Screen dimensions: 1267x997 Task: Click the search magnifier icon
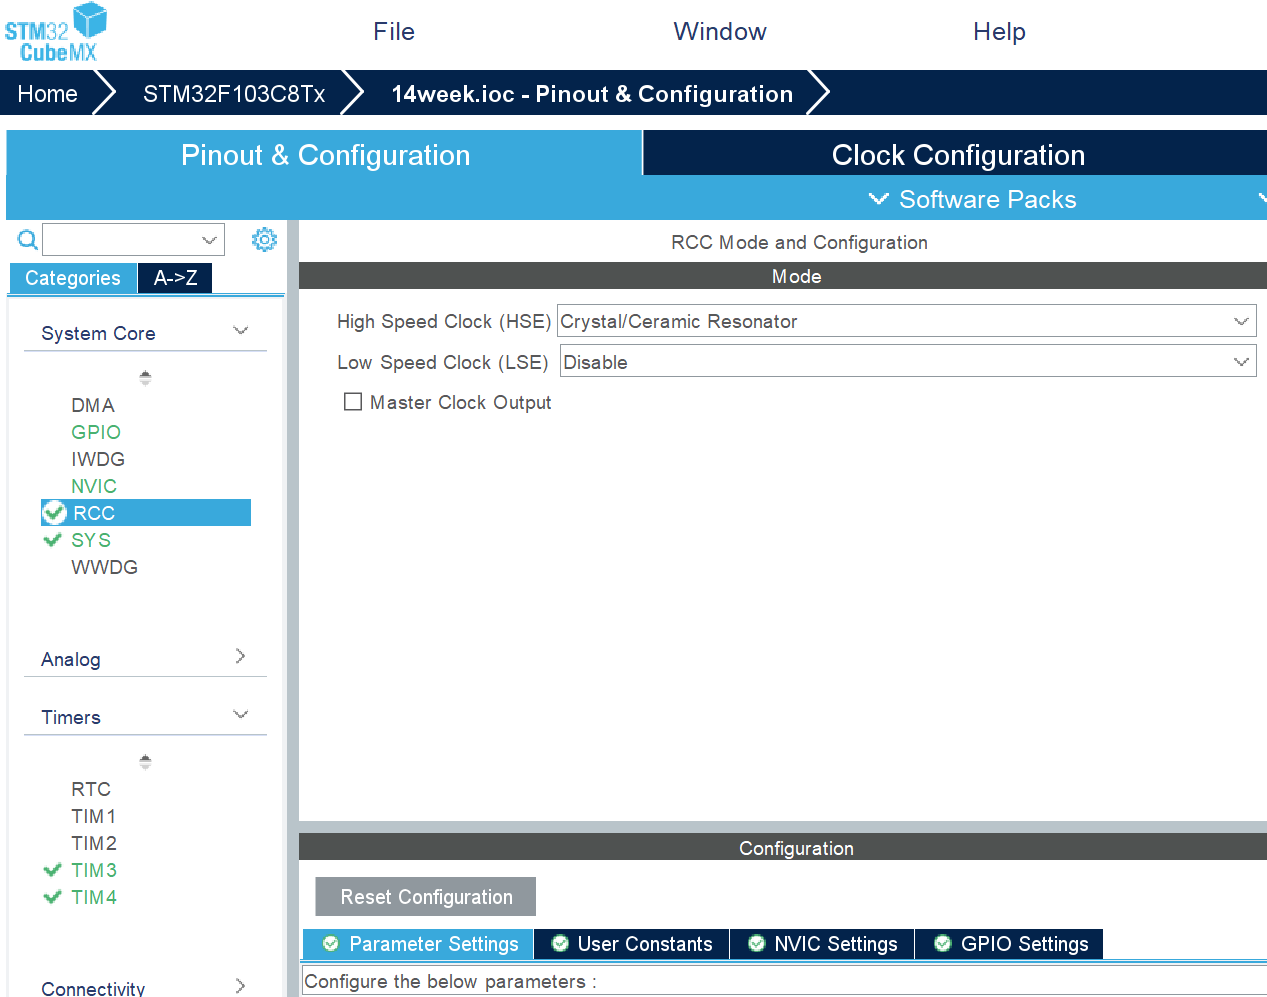[x=28, y=240]
